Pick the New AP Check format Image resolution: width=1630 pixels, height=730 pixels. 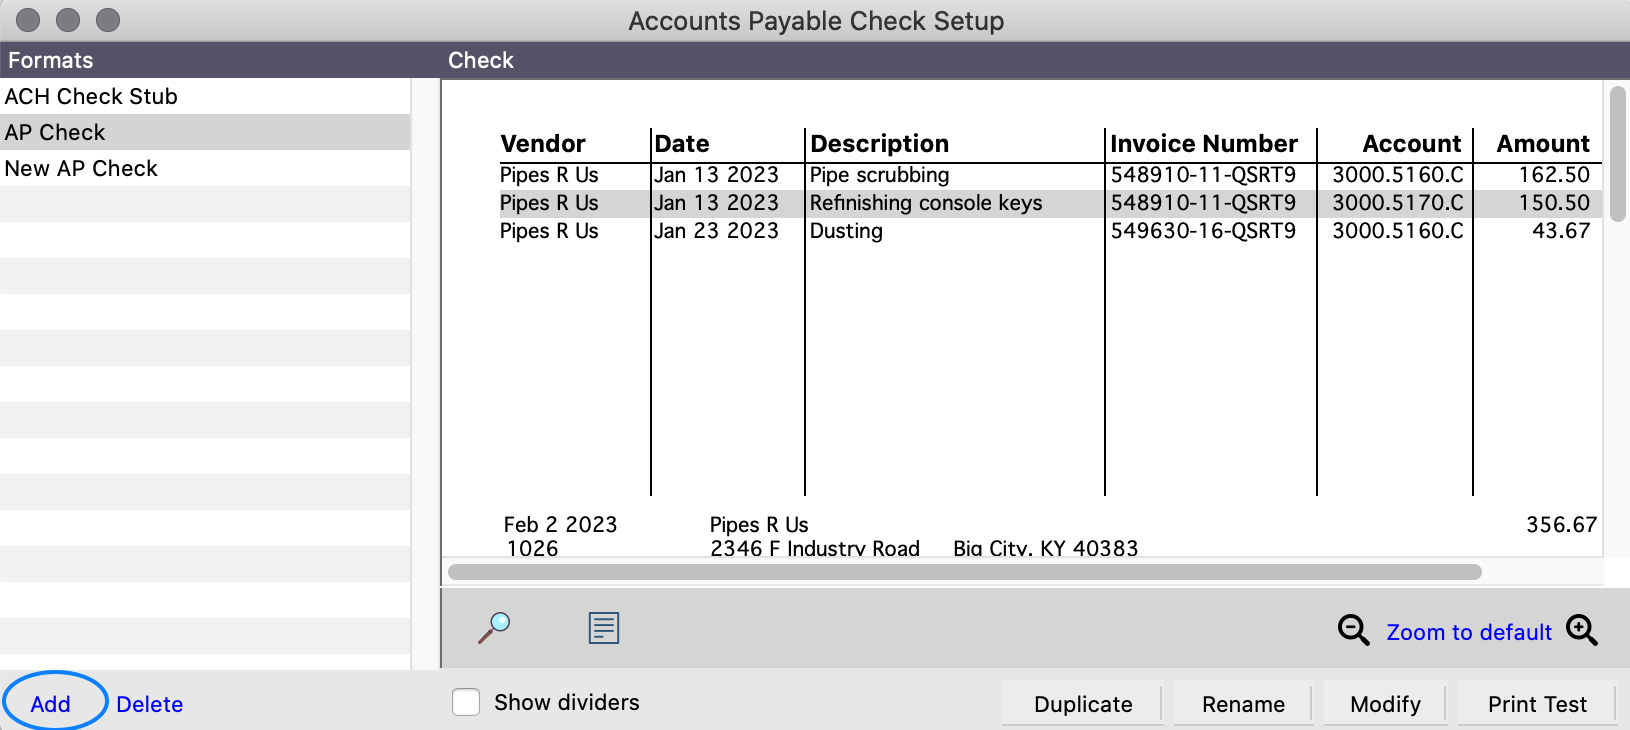tap(81, 168)
